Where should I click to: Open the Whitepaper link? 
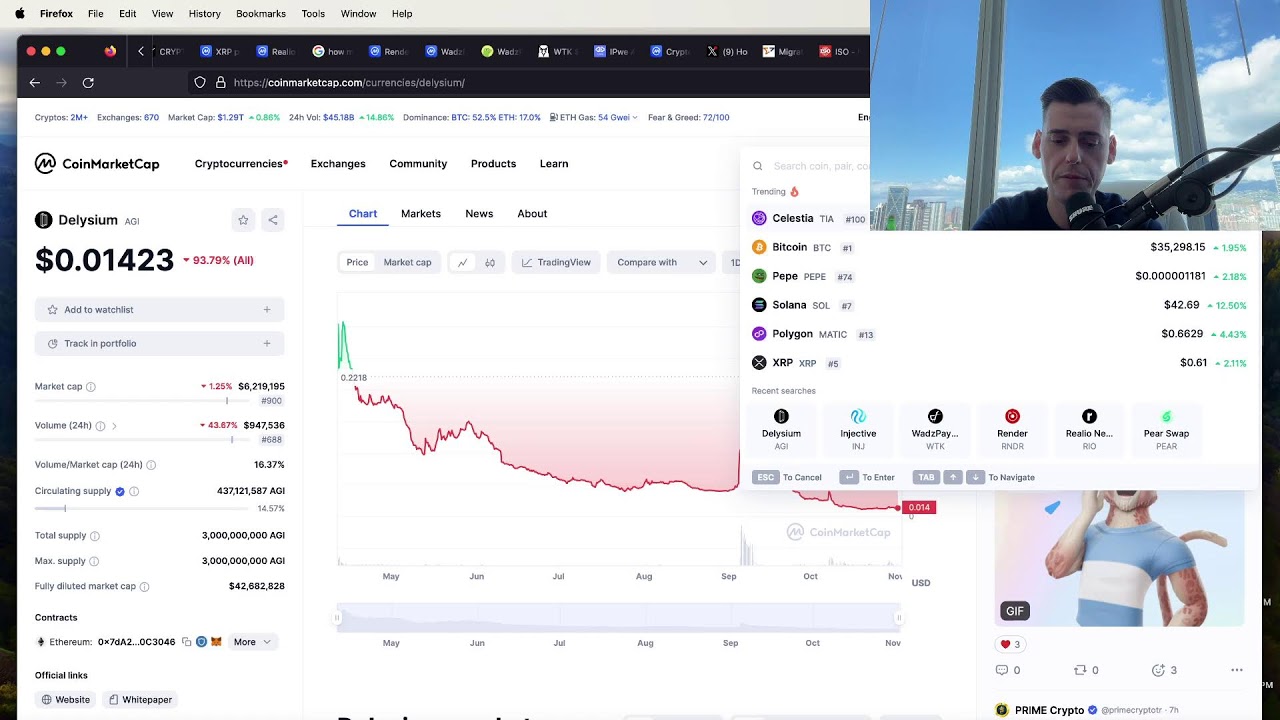pos(140,700)
